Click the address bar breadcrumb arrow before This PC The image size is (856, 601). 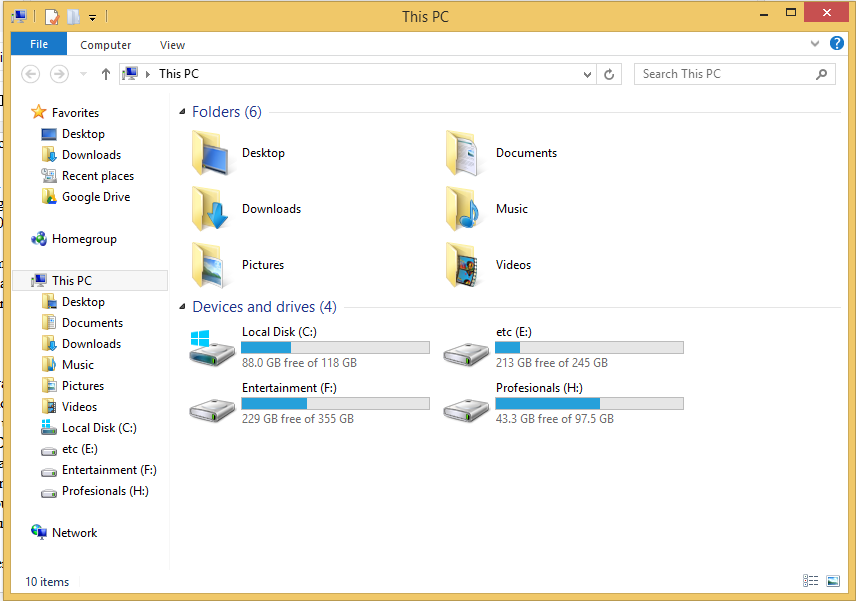[x=147, y=74]
